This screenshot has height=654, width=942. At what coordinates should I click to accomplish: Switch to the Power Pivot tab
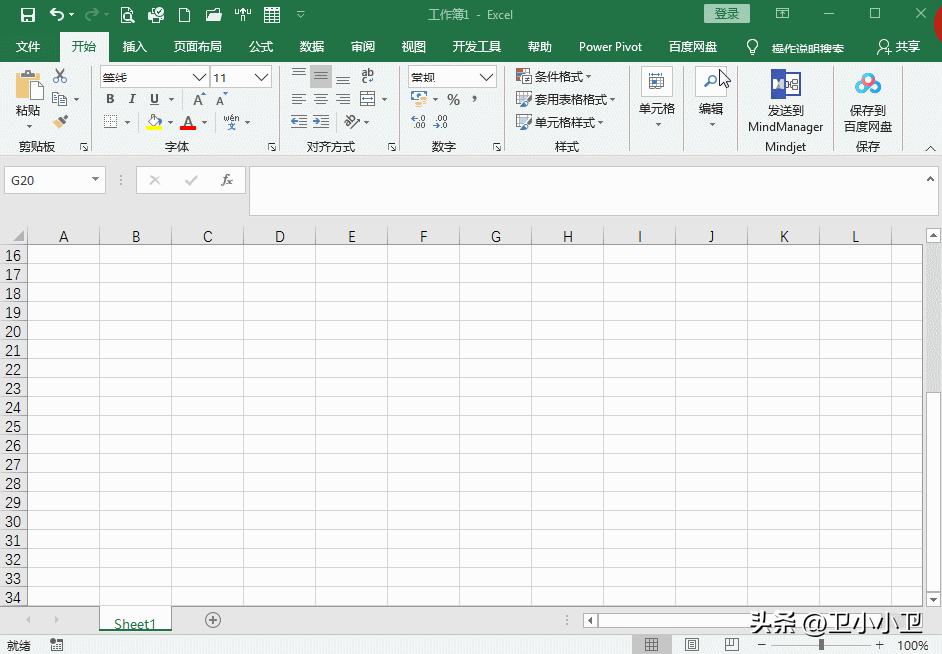click(610, 47)
